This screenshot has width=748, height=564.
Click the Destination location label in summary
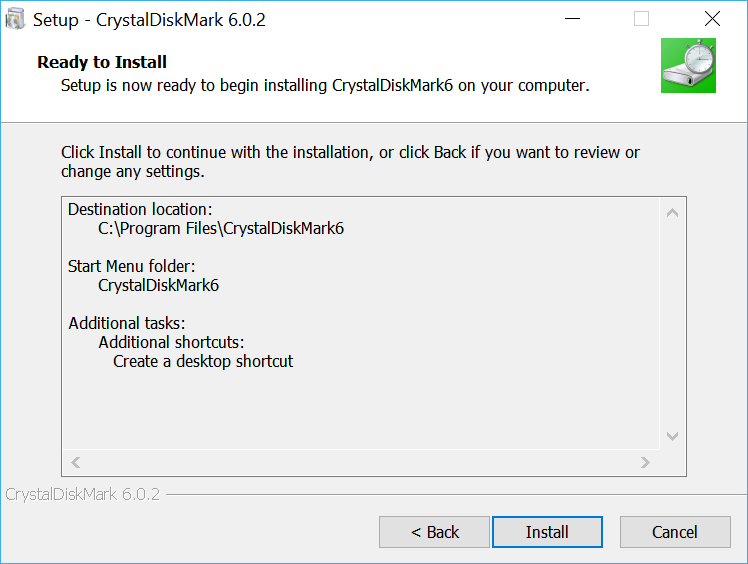pyautogui.click(x=140, y=209)
